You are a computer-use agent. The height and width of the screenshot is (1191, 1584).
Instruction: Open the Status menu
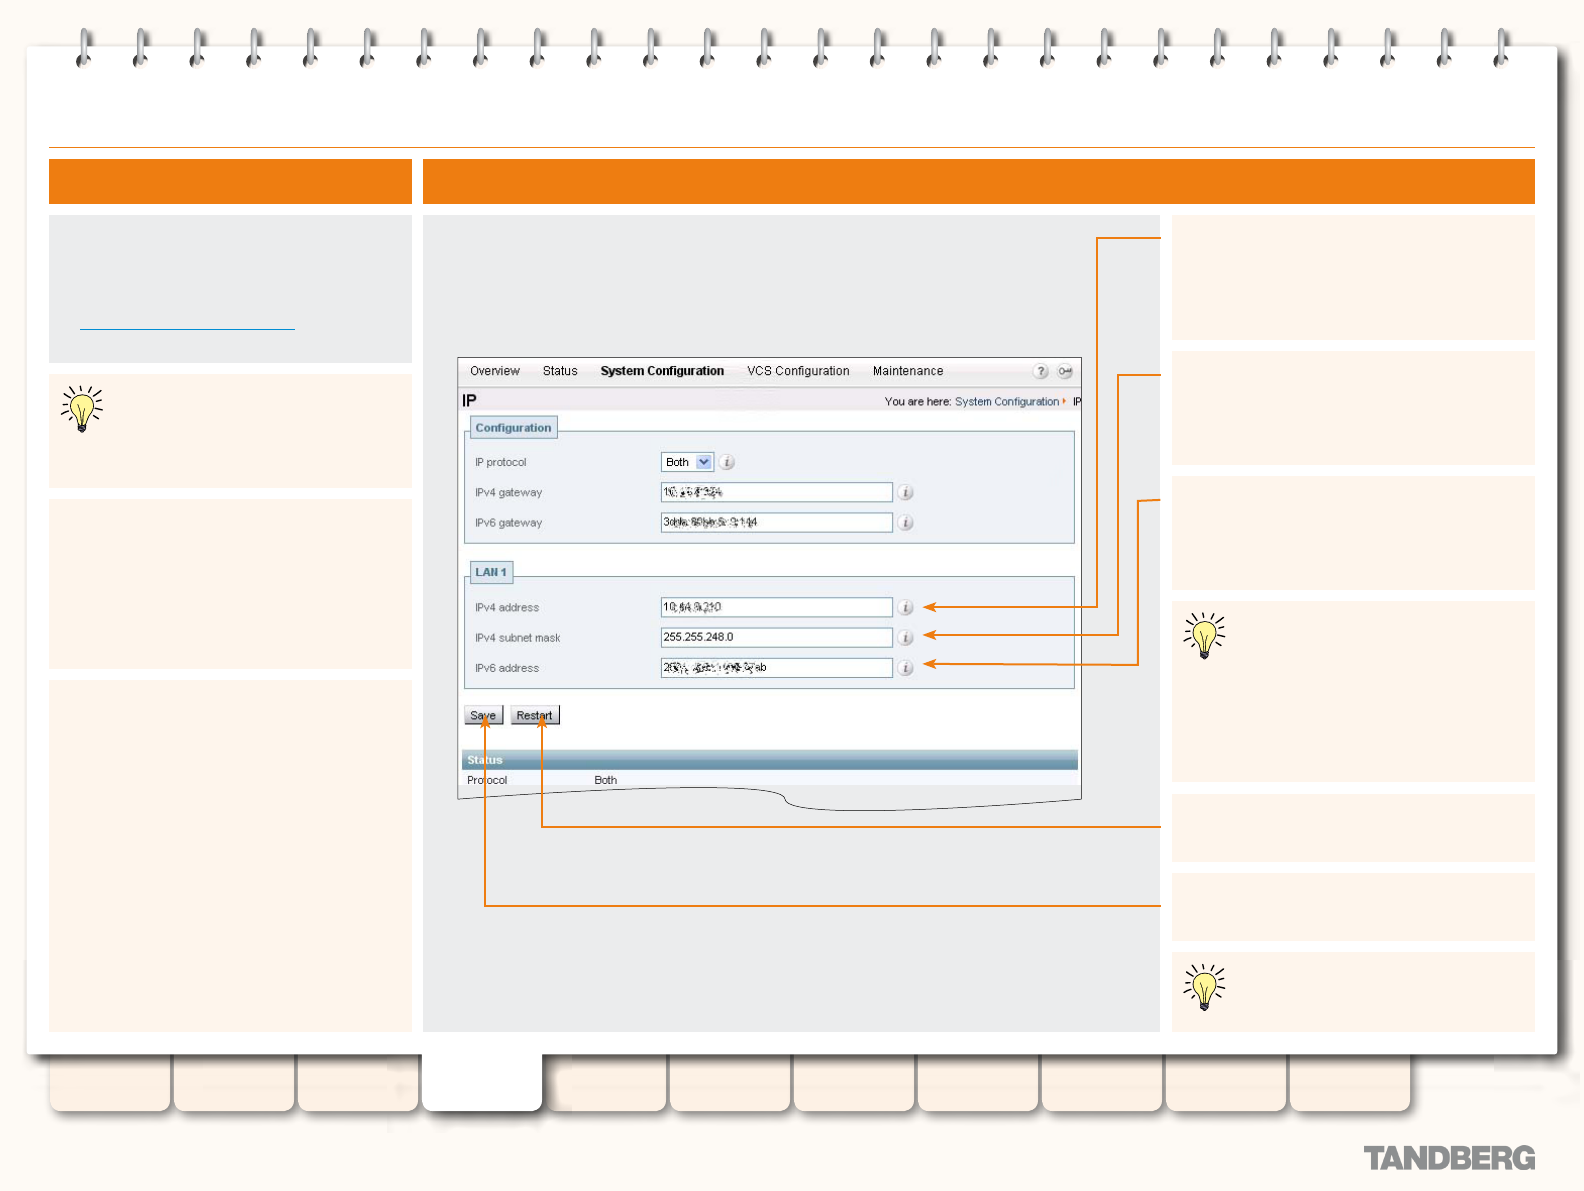(x=560, y=371)
